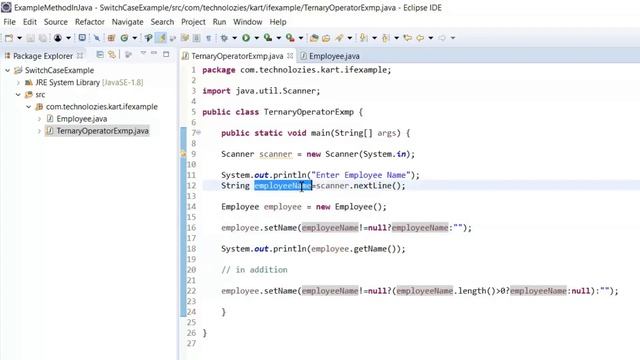Click the black round profile toolbar icon
Image resolution: width=640 pixels, height=360 pixels.
click(58, 38)
